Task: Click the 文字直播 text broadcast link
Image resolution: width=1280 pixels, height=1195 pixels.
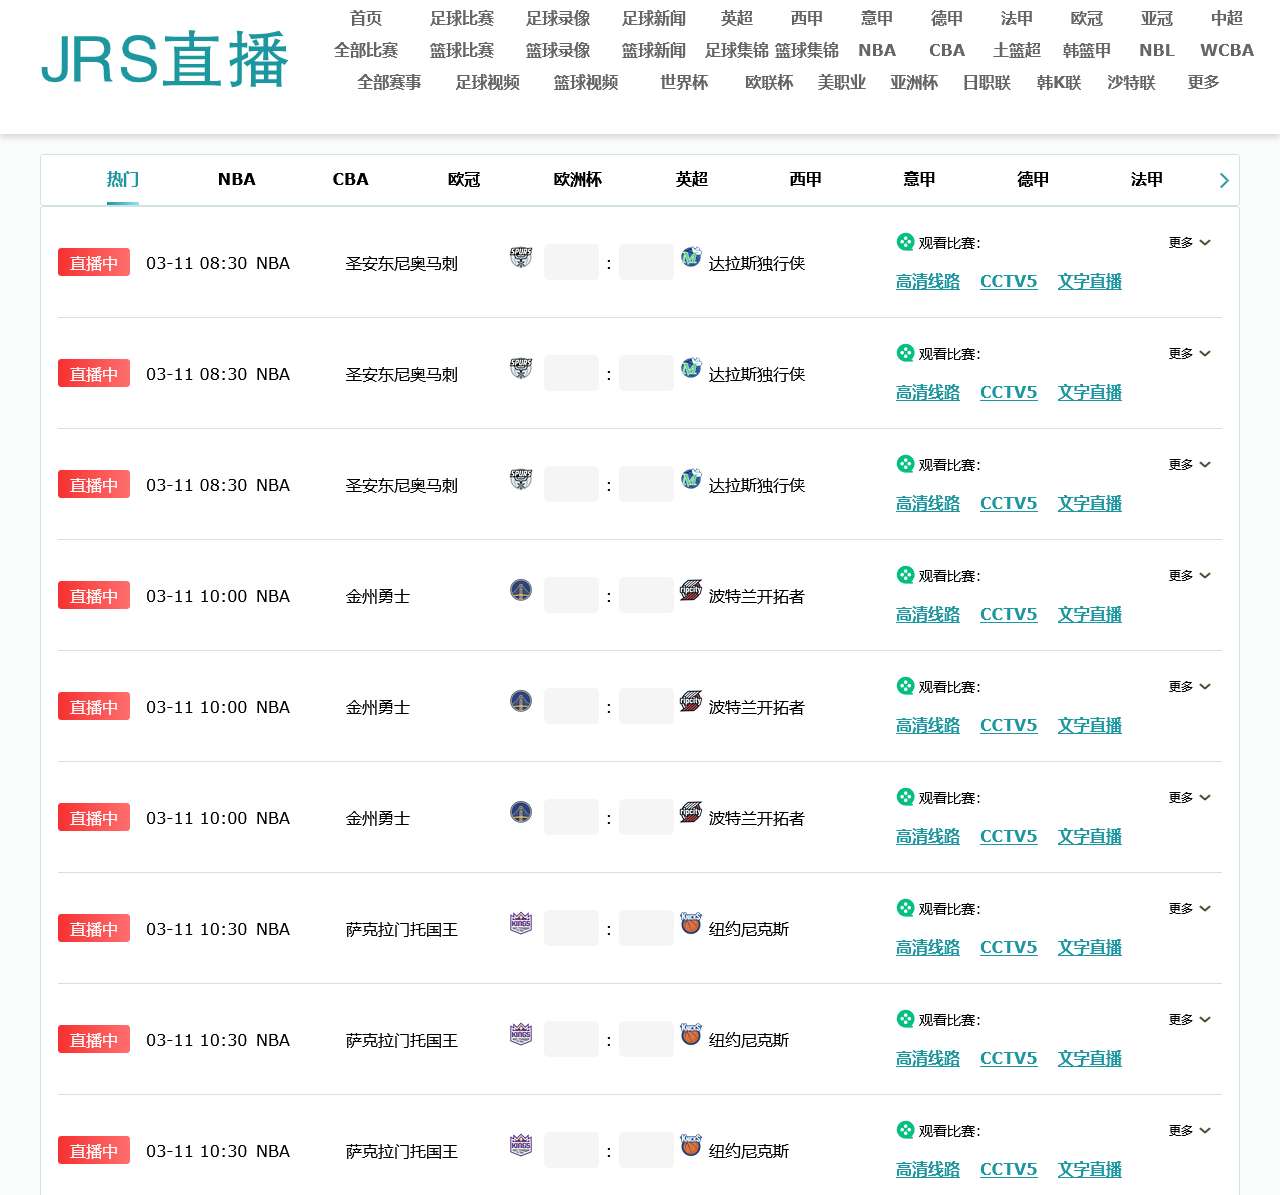Action: point(1089,281)
